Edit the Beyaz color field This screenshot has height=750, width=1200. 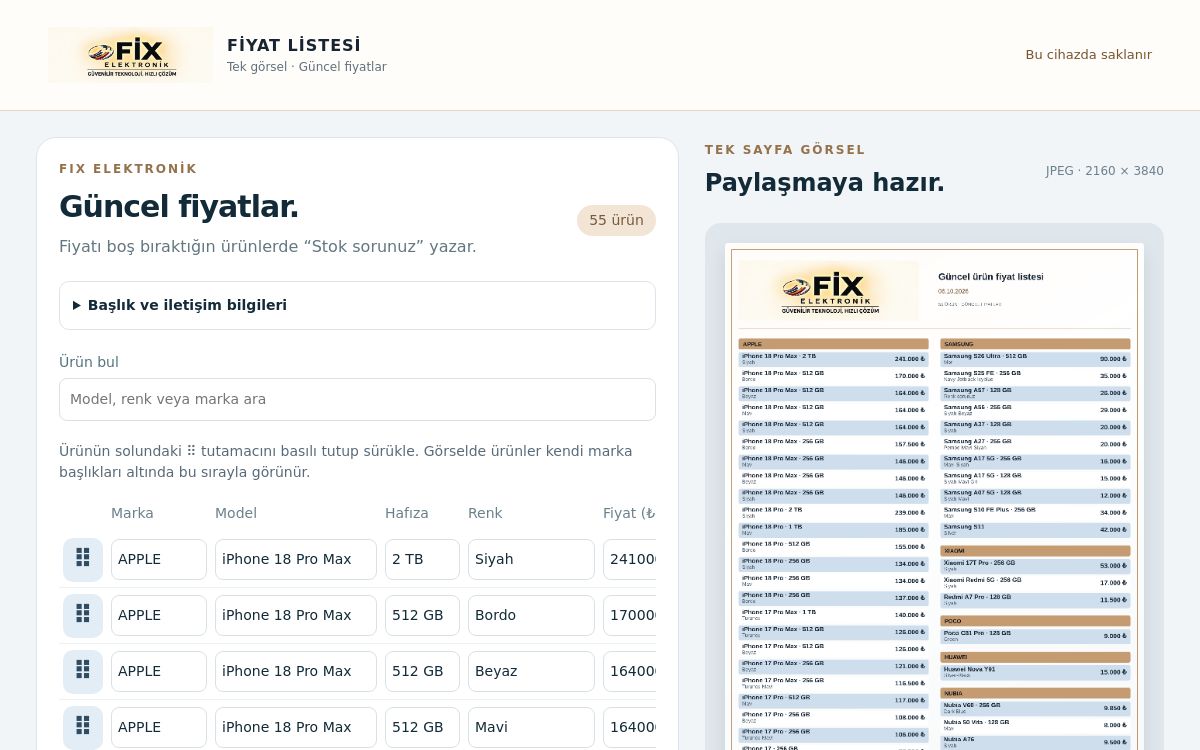click(531, 672)
